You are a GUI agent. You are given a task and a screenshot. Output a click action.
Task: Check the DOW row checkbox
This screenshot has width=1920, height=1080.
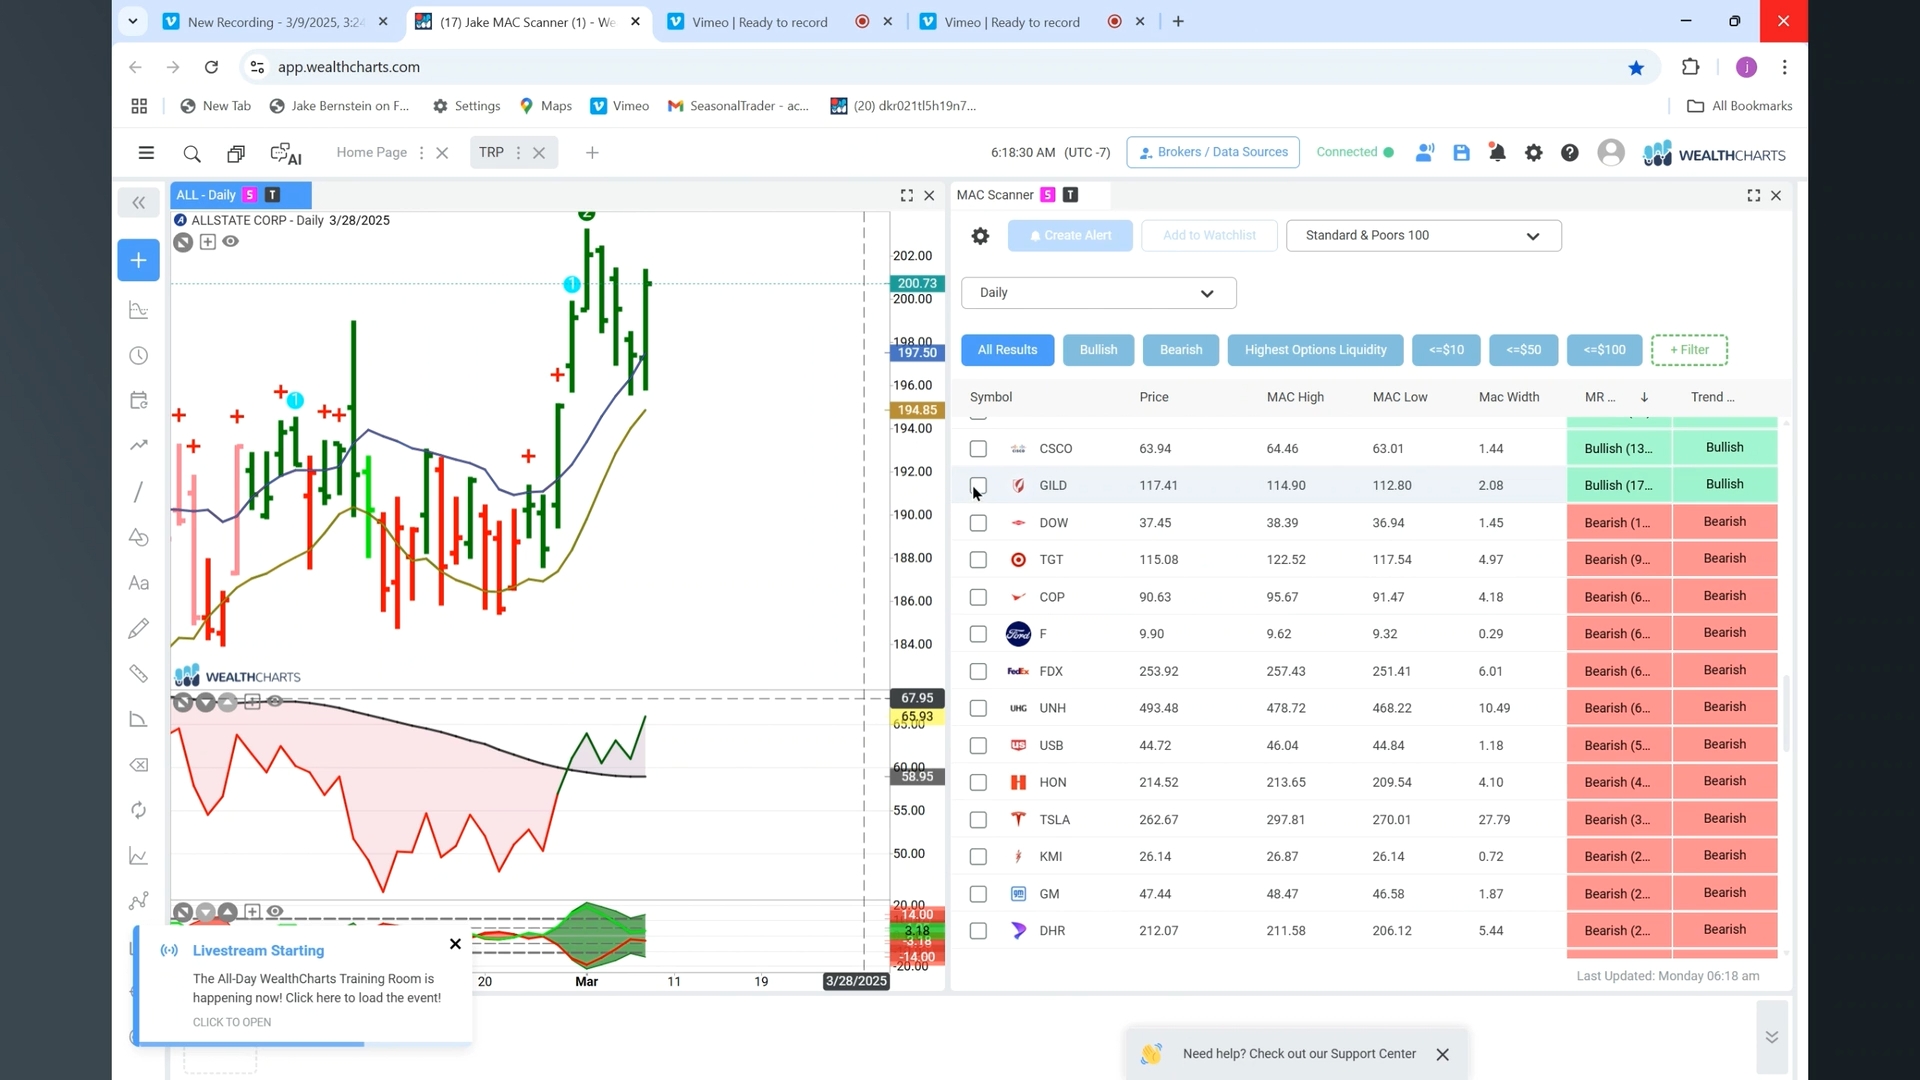click(x=978, y=523)
